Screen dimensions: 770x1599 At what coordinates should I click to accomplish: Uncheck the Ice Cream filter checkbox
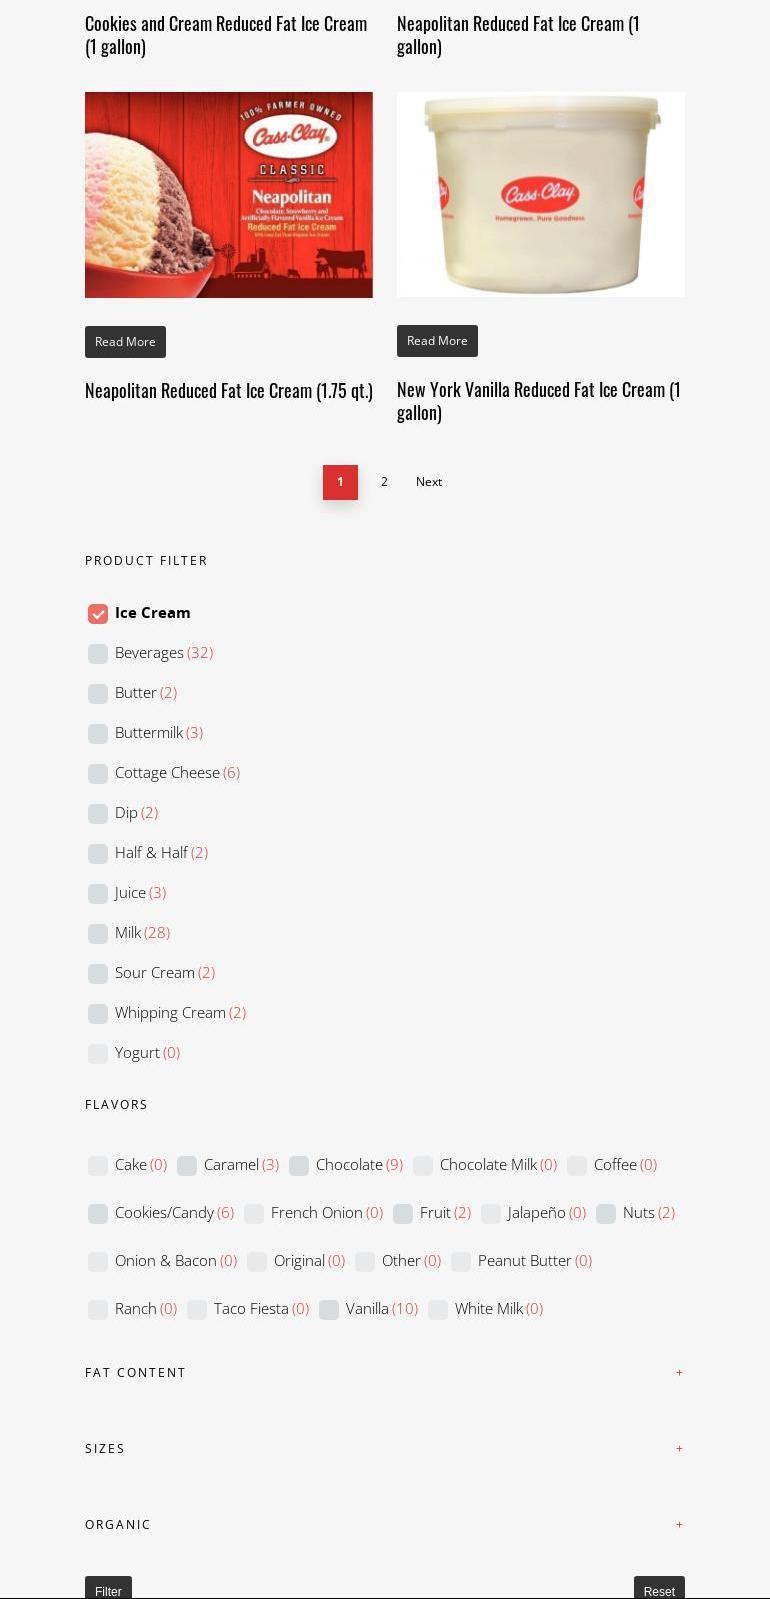coord(98,613)
